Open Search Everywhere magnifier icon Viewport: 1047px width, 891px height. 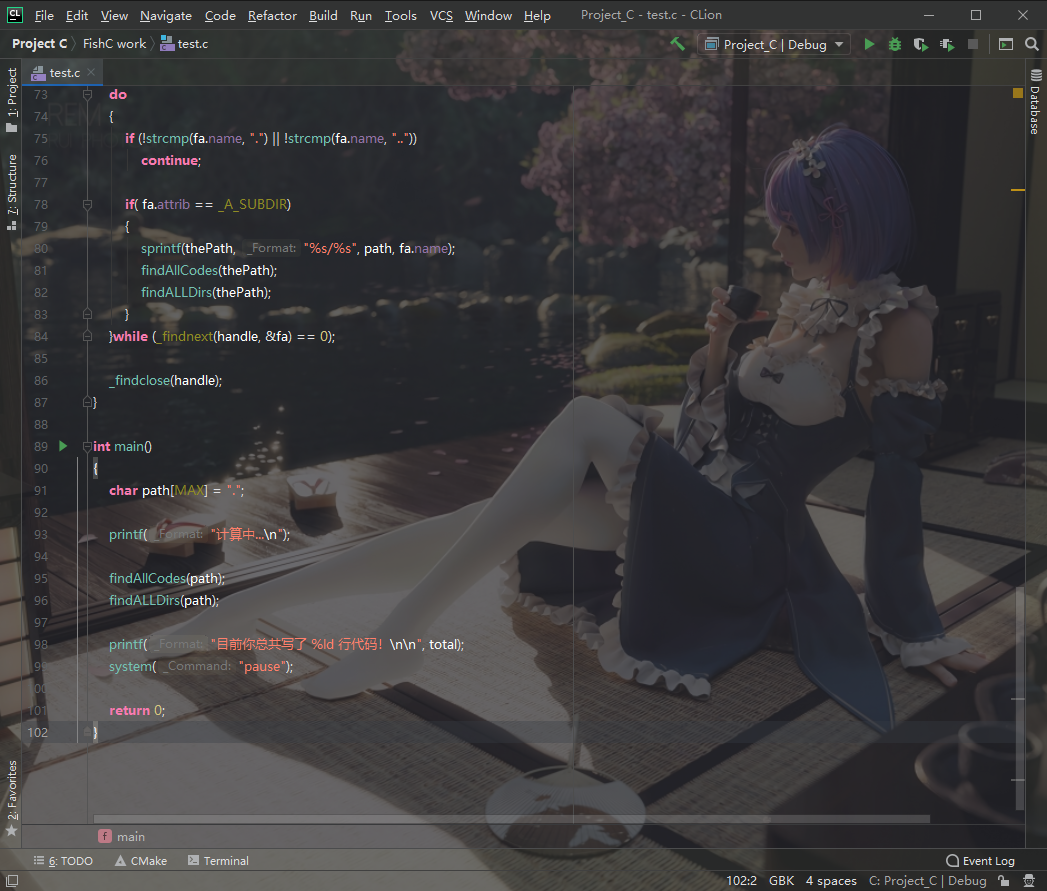(1032, 44)
